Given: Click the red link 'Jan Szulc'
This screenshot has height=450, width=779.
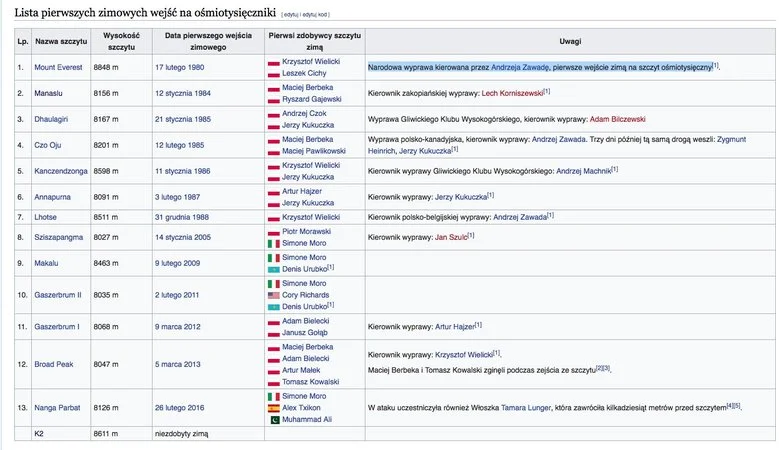Looking at the screenshot, I should click(x=451, y=237).
